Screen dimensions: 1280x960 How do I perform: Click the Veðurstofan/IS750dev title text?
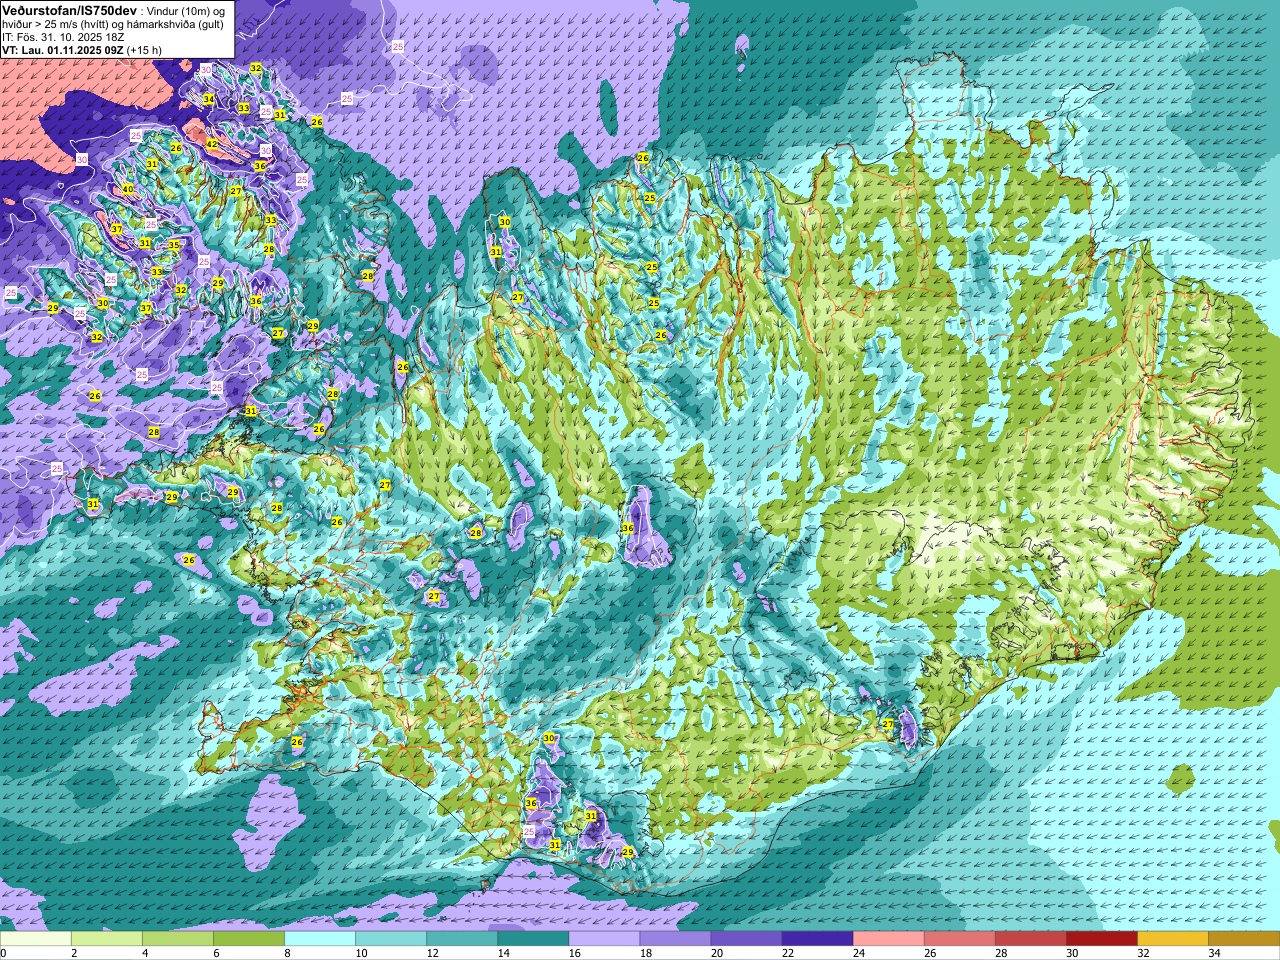pyautogui.click(x=69, y=9)
